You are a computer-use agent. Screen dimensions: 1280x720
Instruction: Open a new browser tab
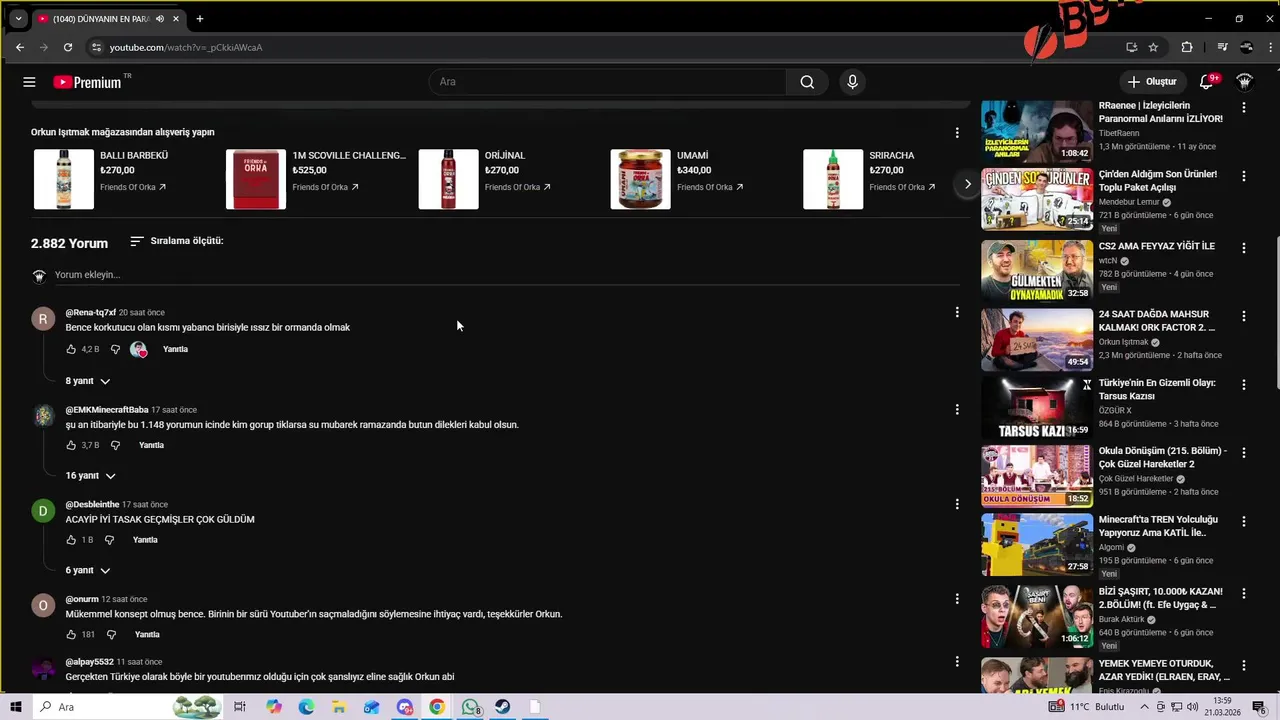(x=200, y=18)
